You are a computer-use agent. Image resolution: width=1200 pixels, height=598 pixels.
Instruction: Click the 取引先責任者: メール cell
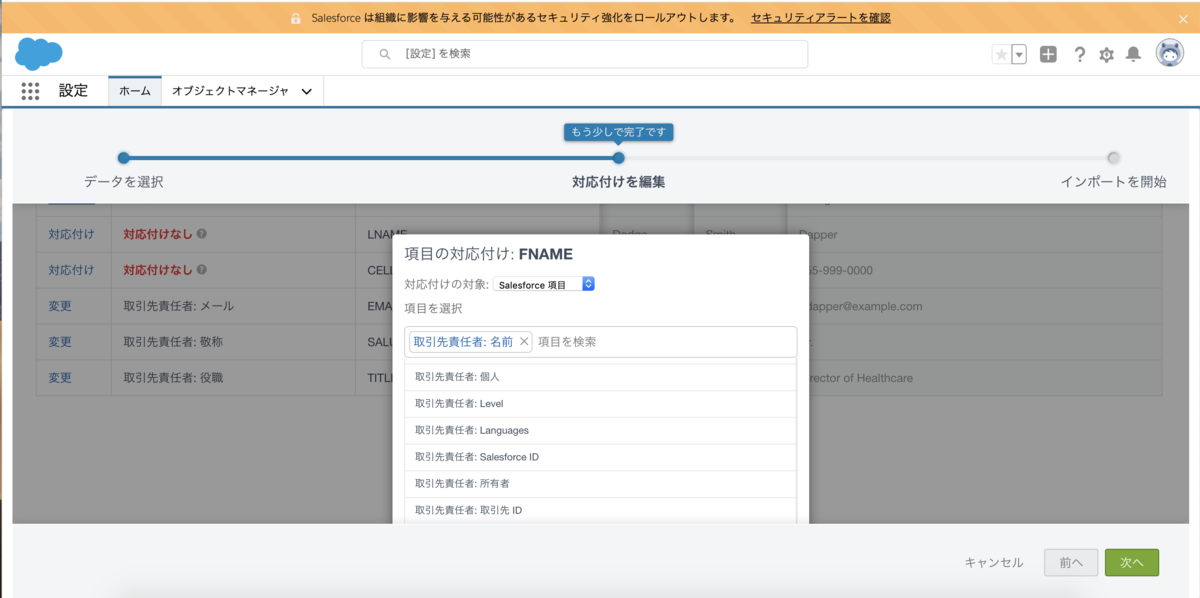(x=235, y=306)
